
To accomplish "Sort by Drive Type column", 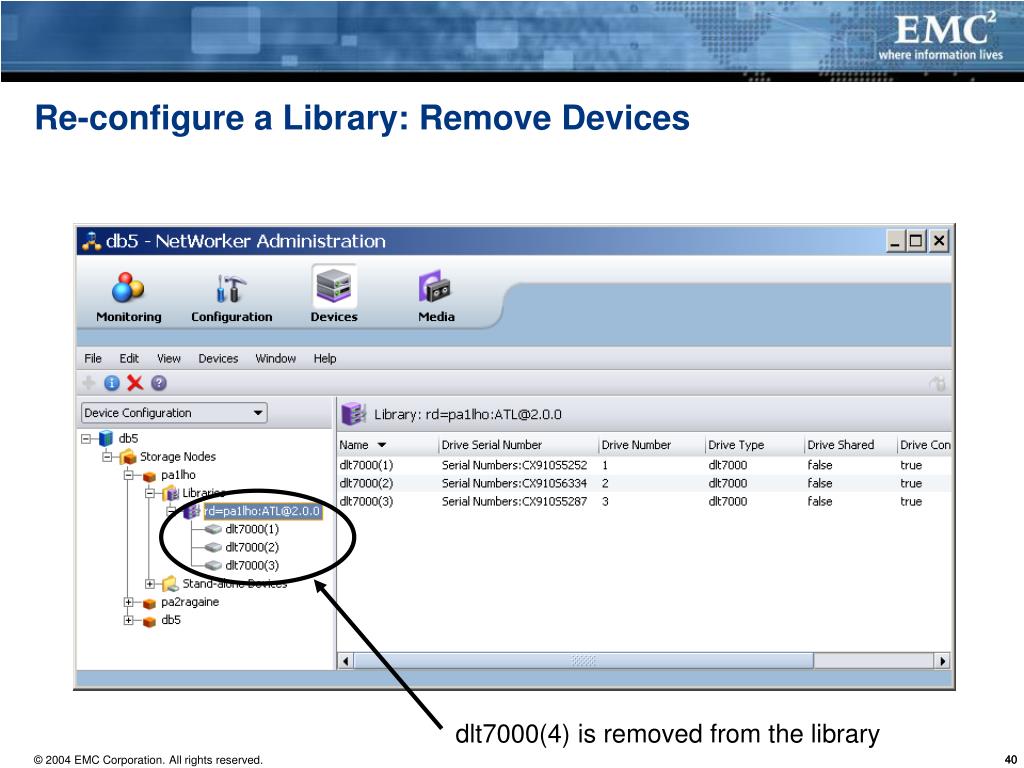I will (x=754, y=445).
